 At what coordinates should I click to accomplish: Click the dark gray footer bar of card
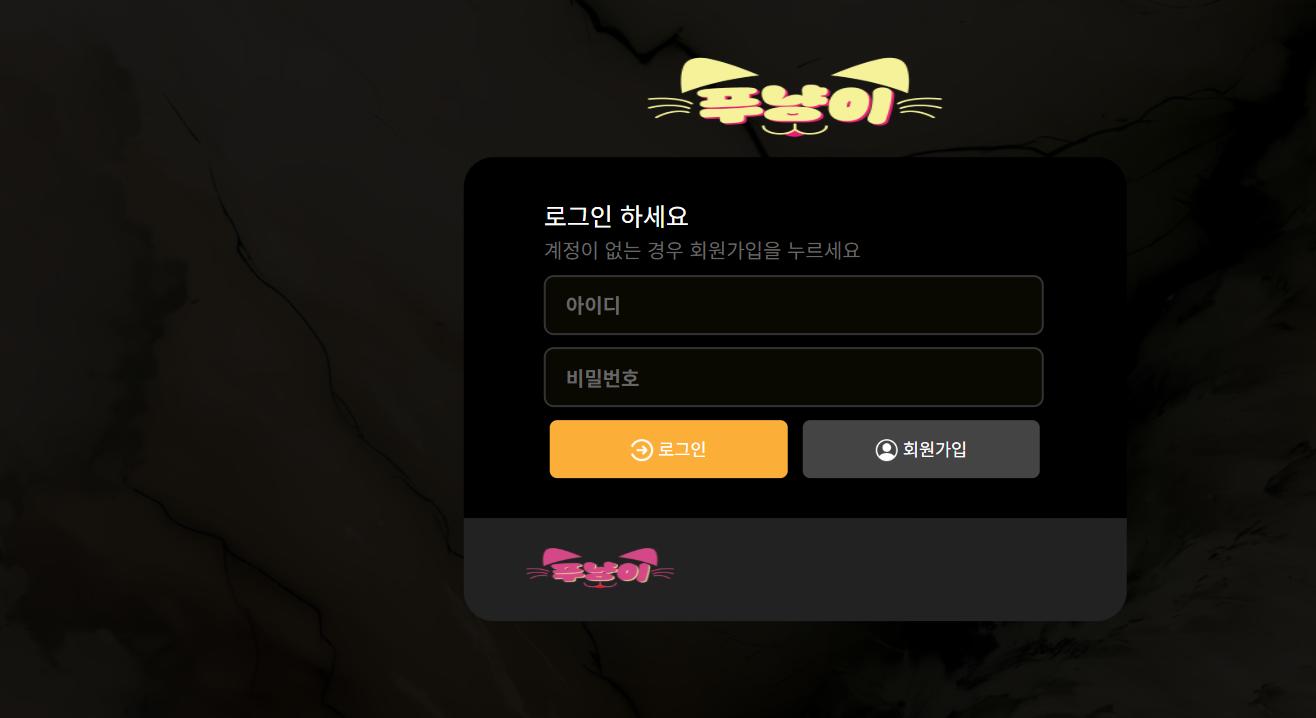coord(795,569)
